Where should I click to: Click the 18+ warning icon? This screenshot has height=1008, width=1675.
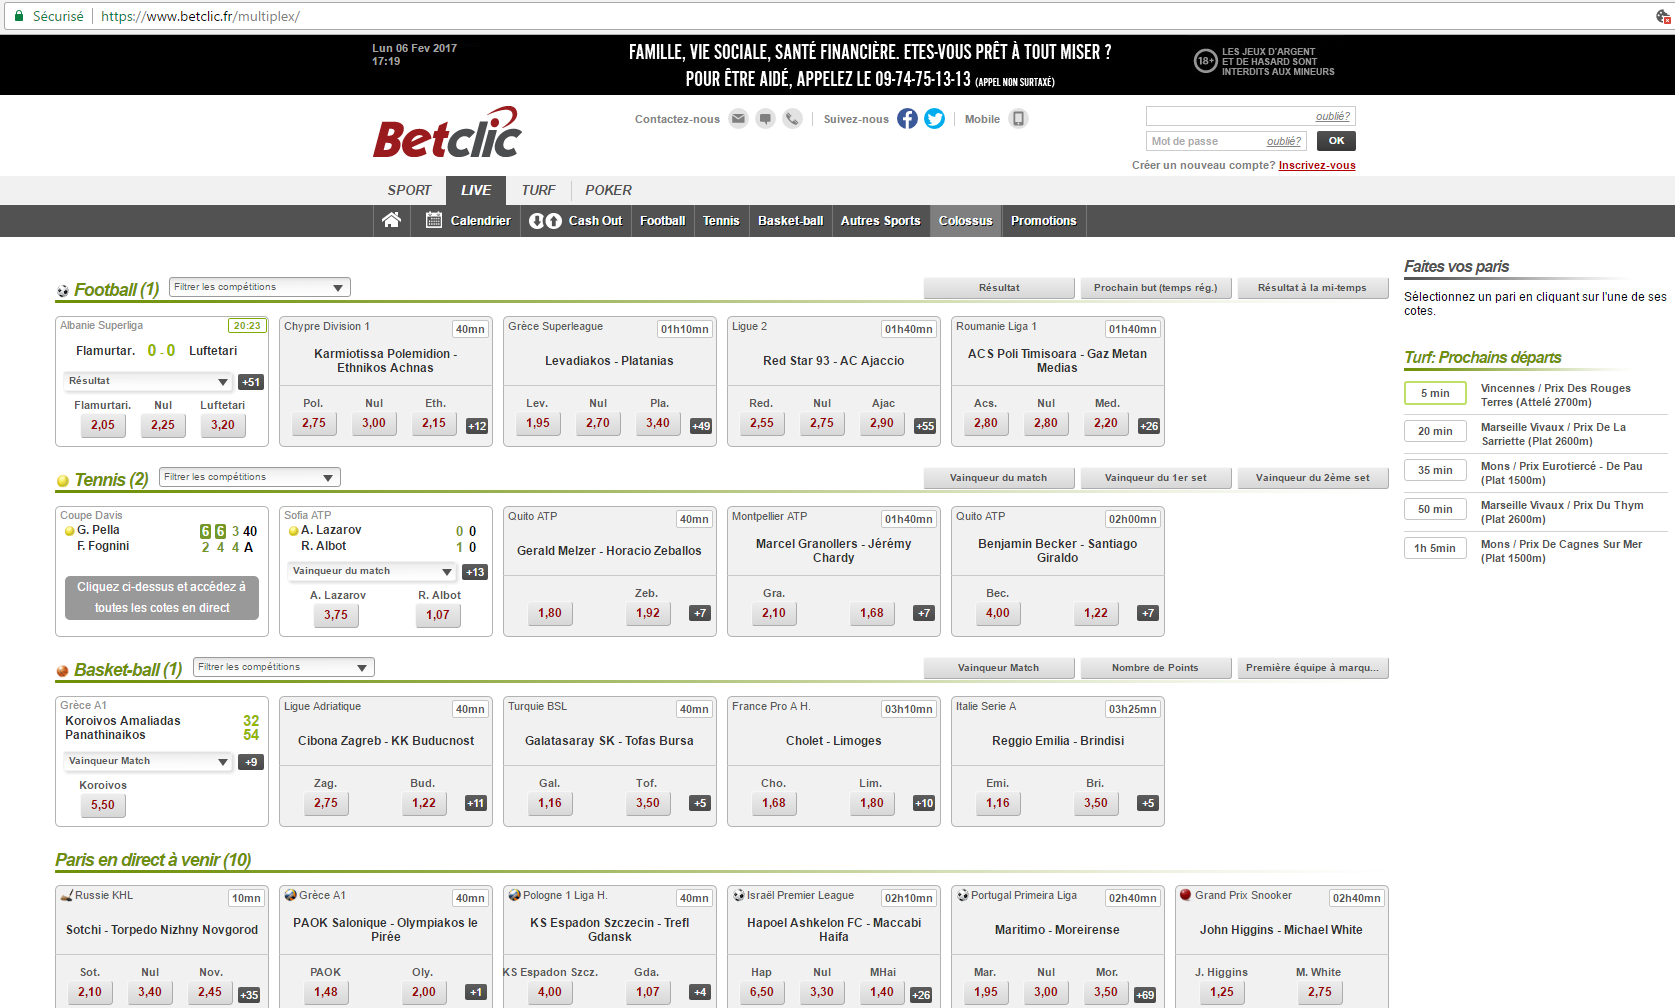coord(1205,61)
